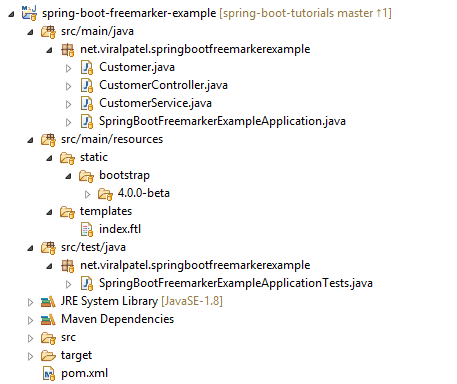Select SpringBootFreemarkerExampleApplicationTests.java test file
457x384 pixels.
236,283
